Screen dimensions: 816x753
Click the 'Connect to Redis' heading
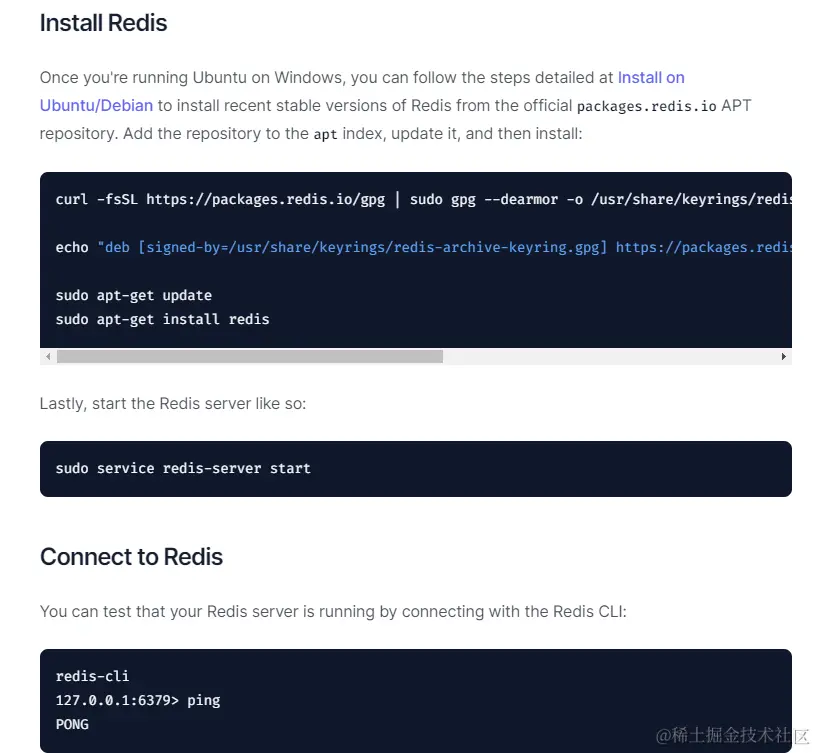click(x=131, y=557)
